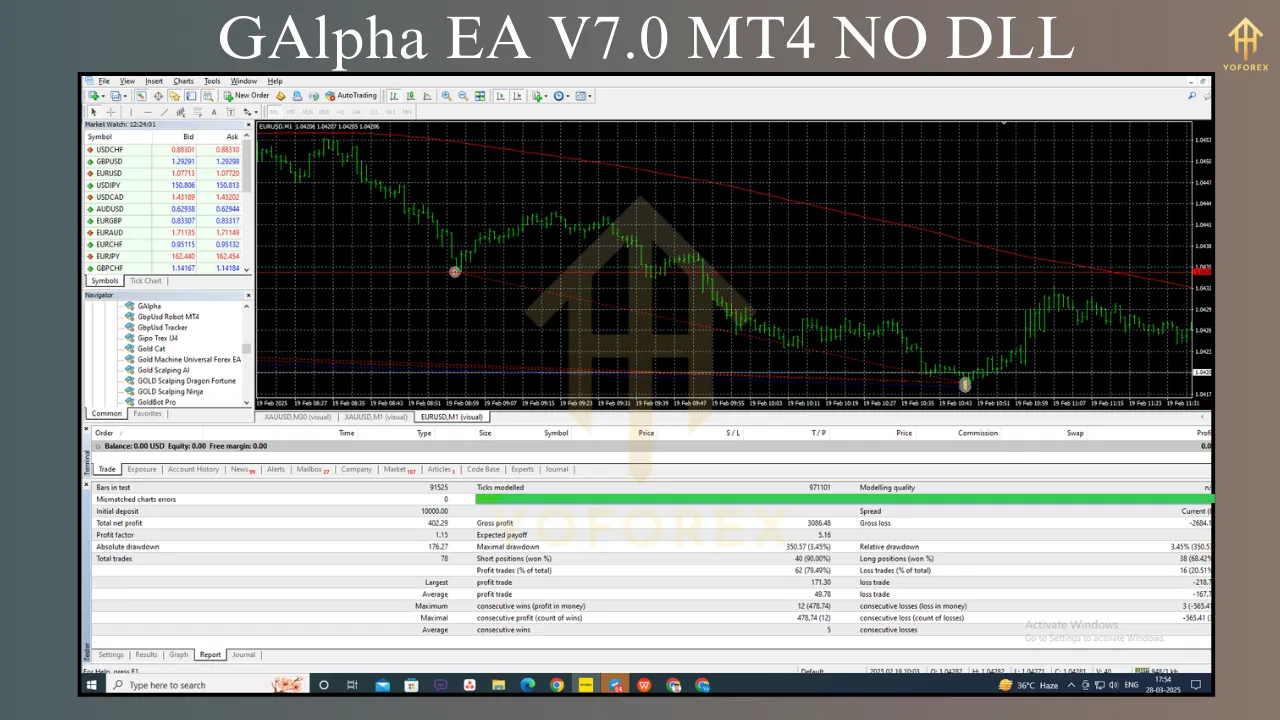This screenshot has height=720, width=1280.
Task: Toggle the Terminal window icon
Action: coord(191,96)
